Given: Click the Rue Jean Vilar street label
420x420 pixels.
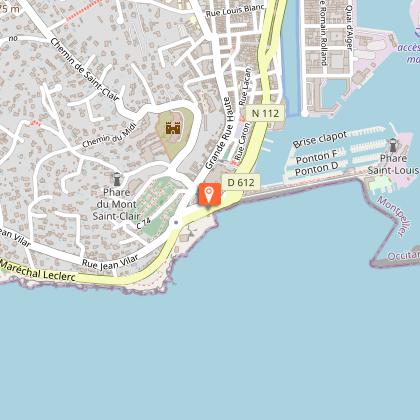Looking at the screenshot, I should (110, 262).
